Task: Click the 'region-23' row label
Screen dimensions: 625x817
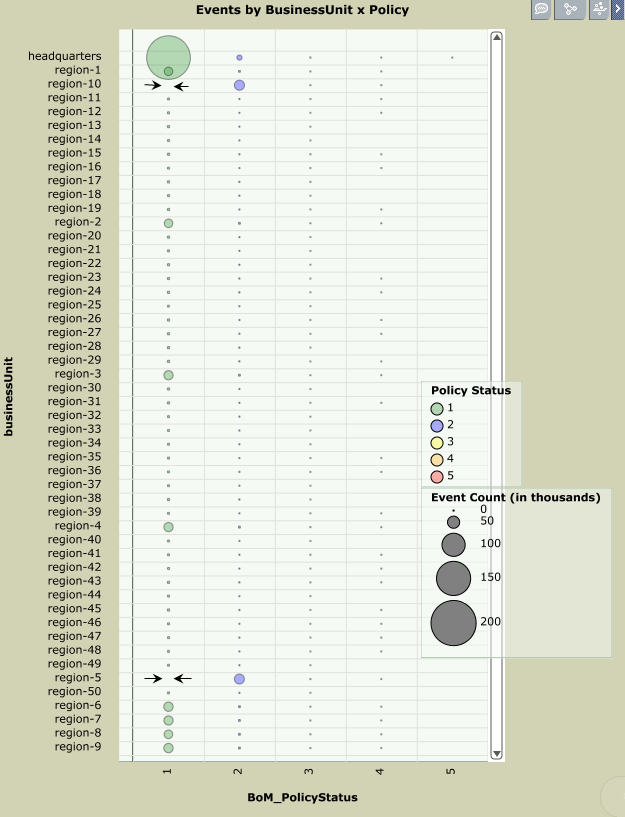Action: click(x=74, y=277)
